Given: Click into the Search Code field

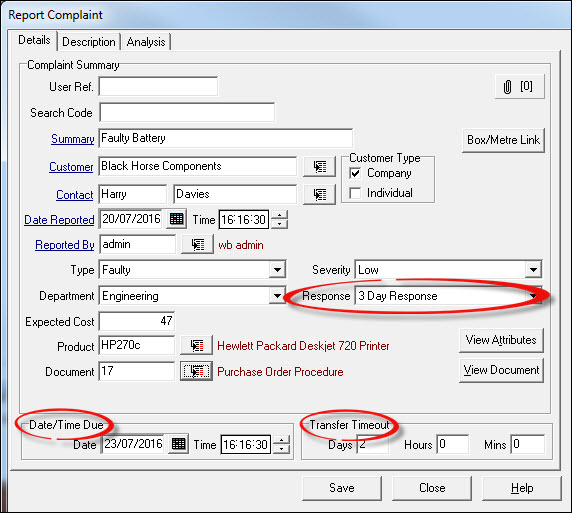Looking at the screenshot, I should (187, 112).
